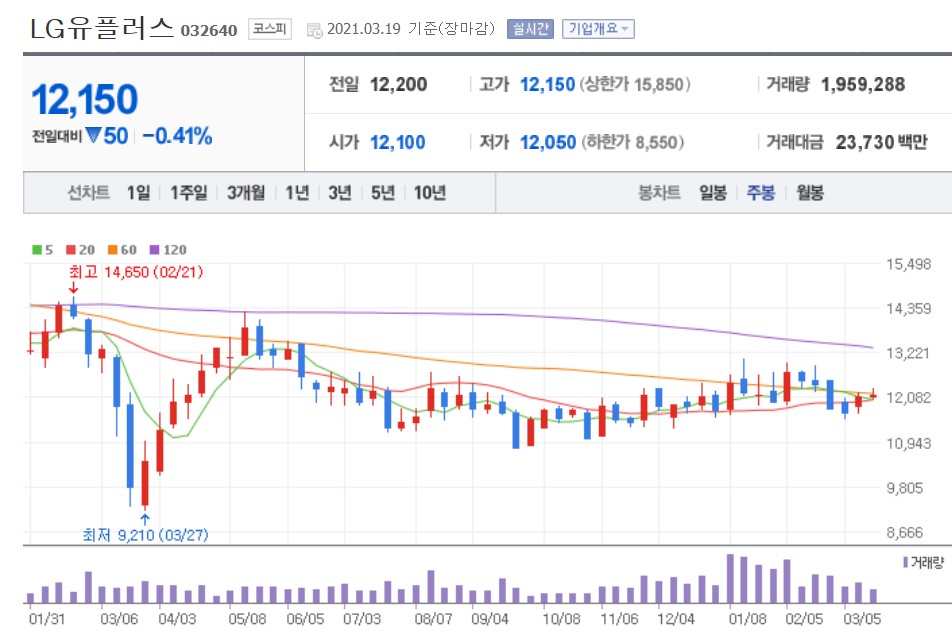
Task: Click the 06/05 date axis label
Action: pyautogui.click(x=305, y=619)
